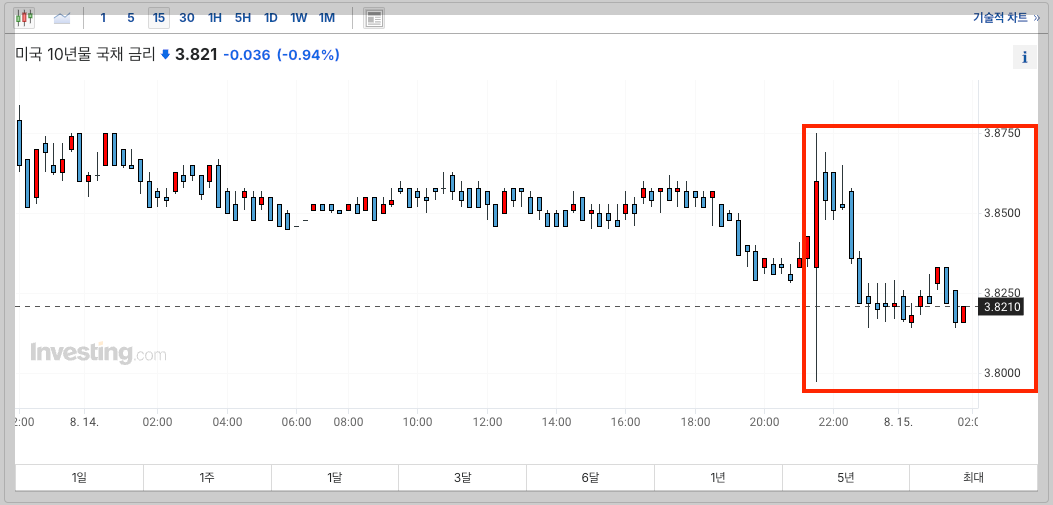Click the 3.8500 axis label
Viewport: 1053px width, 505px height.
(x=1002, y=214)
